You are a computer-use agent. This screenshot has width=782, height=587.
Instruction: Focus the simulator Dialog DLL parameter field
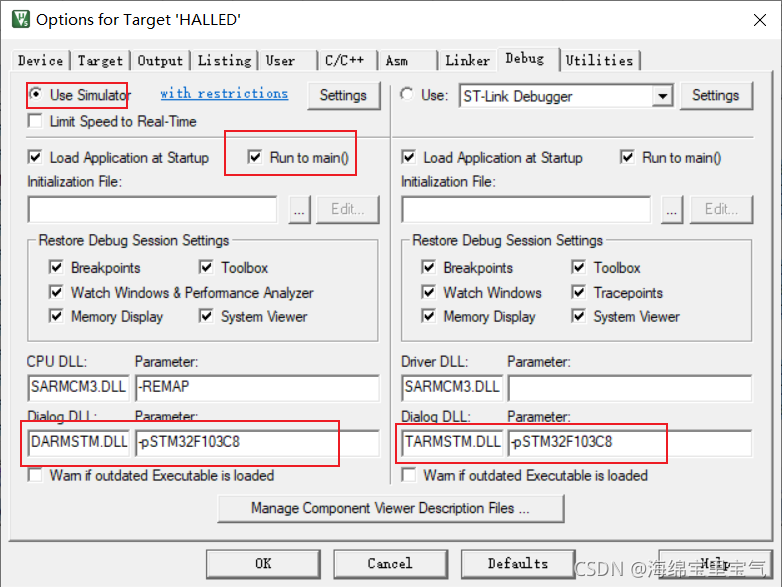pyautogui.click(x=257, y=442)
